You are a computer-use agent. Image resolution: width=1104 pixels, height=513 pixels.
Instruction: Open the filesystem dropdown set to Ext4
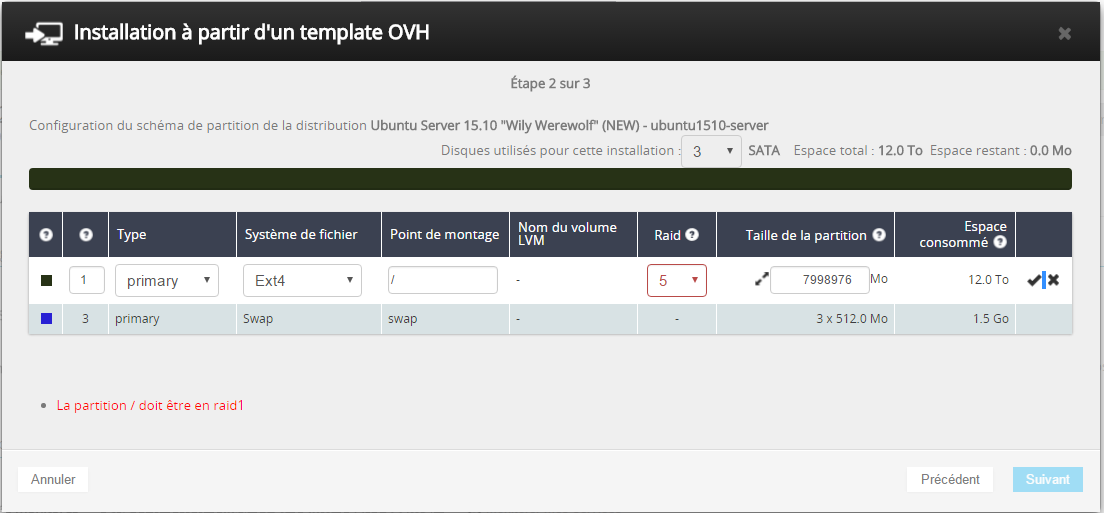click(x=303, y=281)
